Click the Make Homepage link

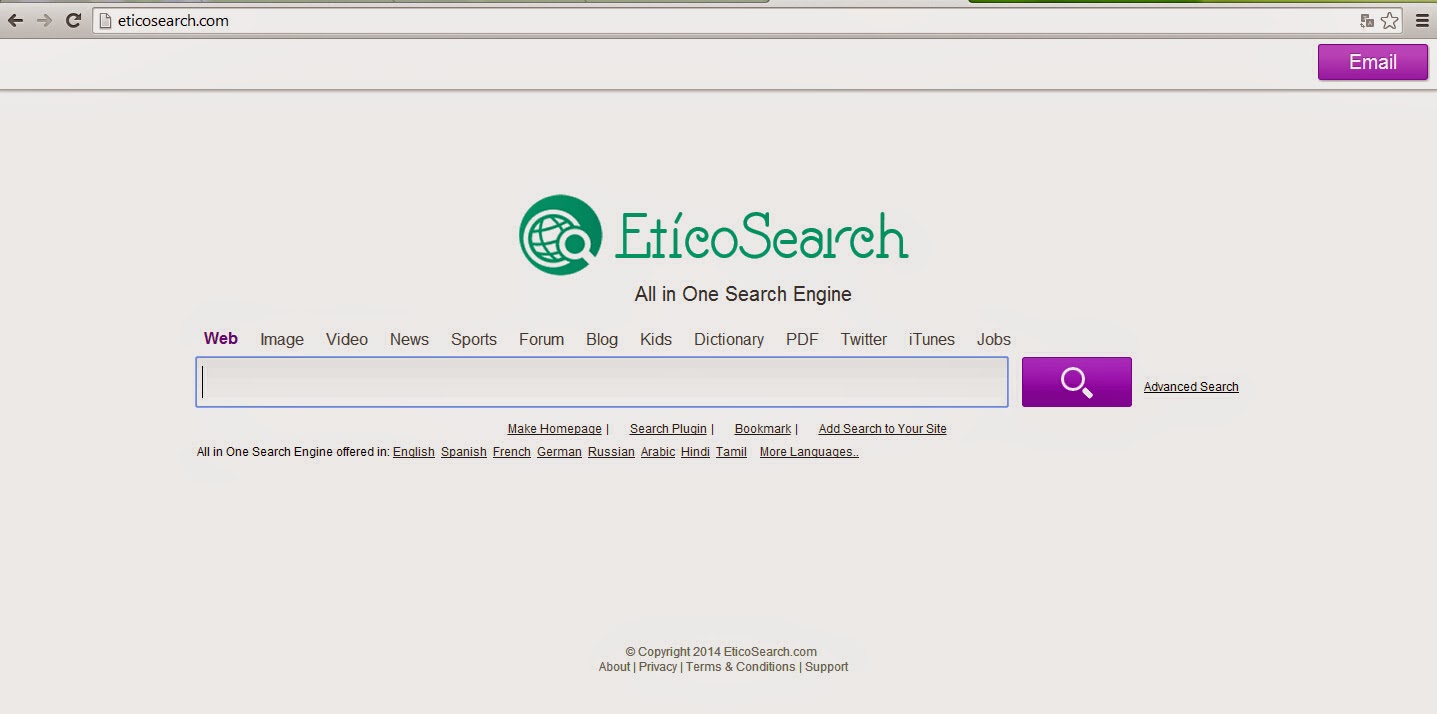pos(555,429)
